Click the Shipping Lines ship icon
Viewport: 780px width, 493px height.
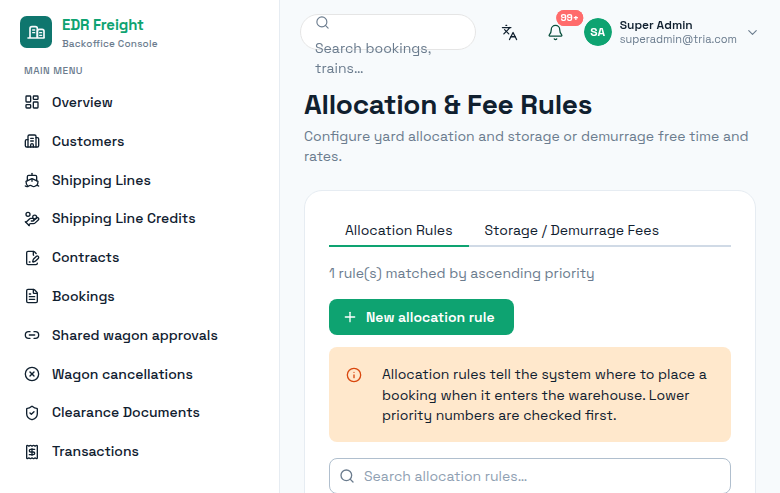coord(32,180)
